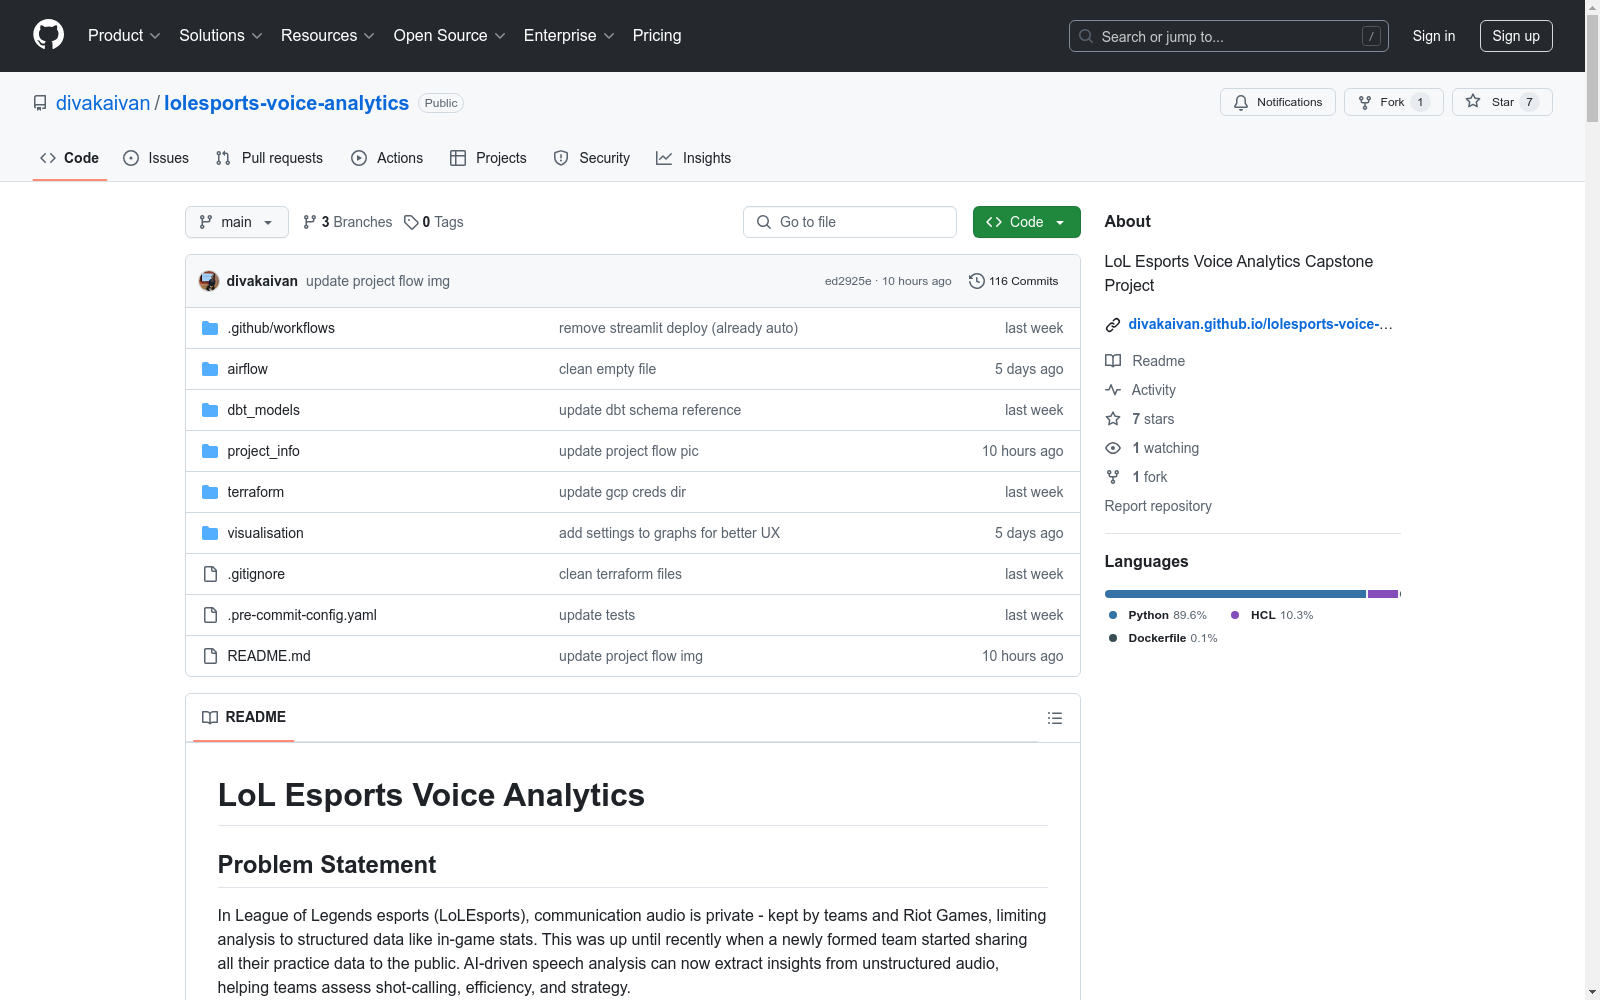Open the Pricing page link
The image size is (1600, 1000).
tap(657, 35)
